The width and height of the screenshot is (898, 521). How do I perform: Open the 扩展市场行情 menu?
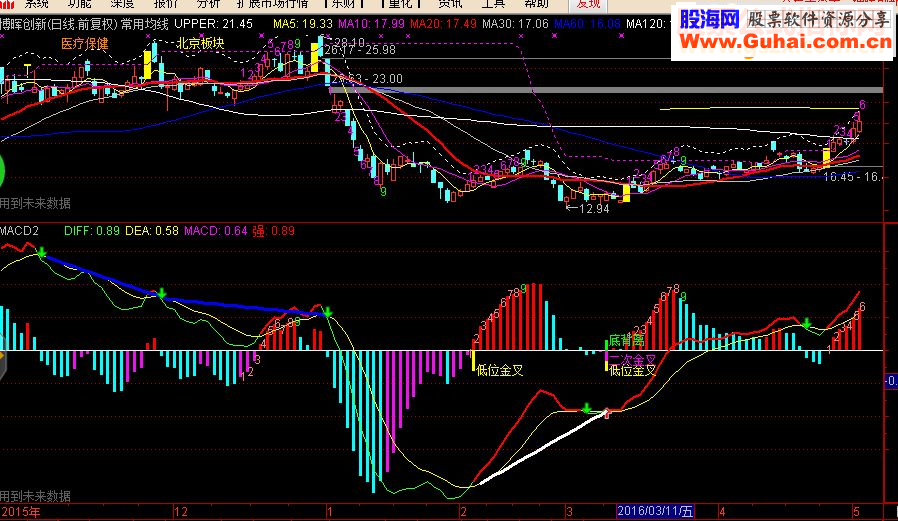click(272, 4)
